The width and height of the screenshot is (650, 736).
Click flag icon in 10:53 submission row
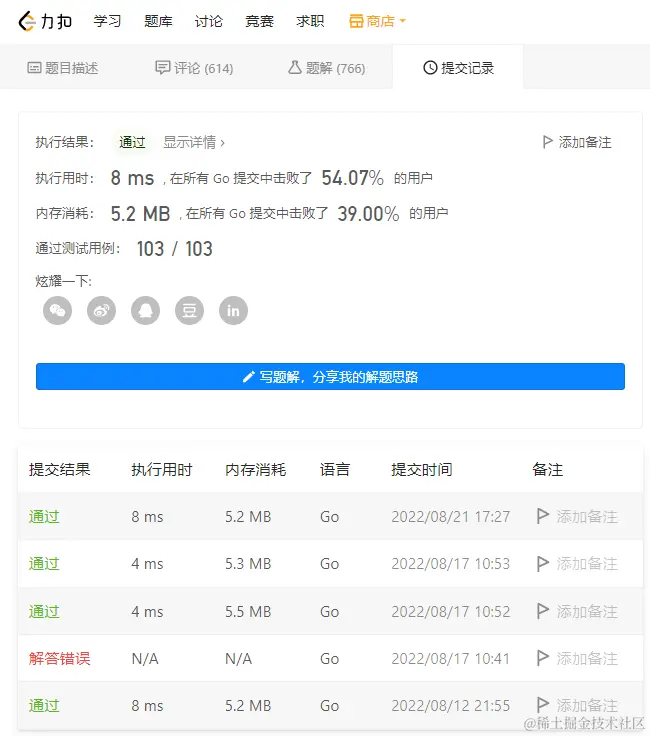pyautogui.click(x=543, y=563)
